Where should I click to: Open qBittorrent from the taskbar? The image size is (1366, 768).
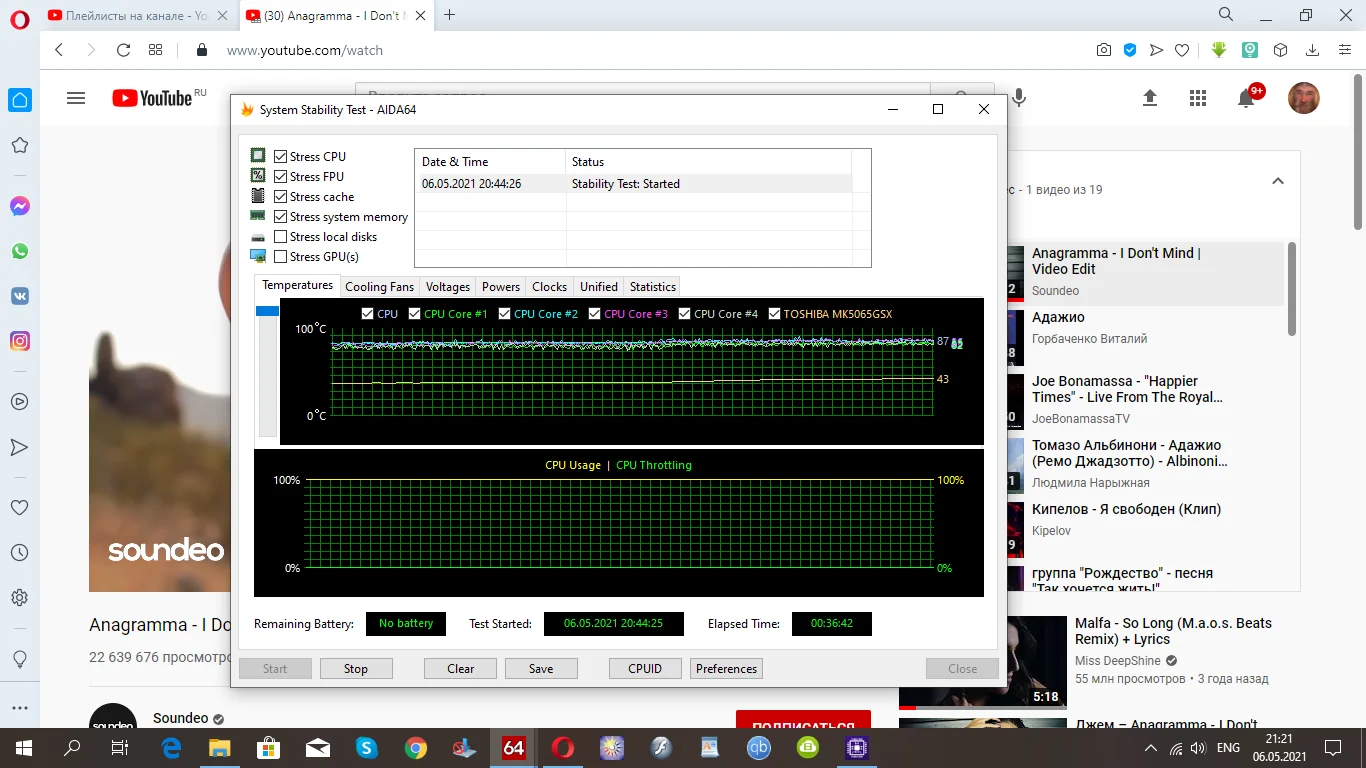tap(760, 747)
